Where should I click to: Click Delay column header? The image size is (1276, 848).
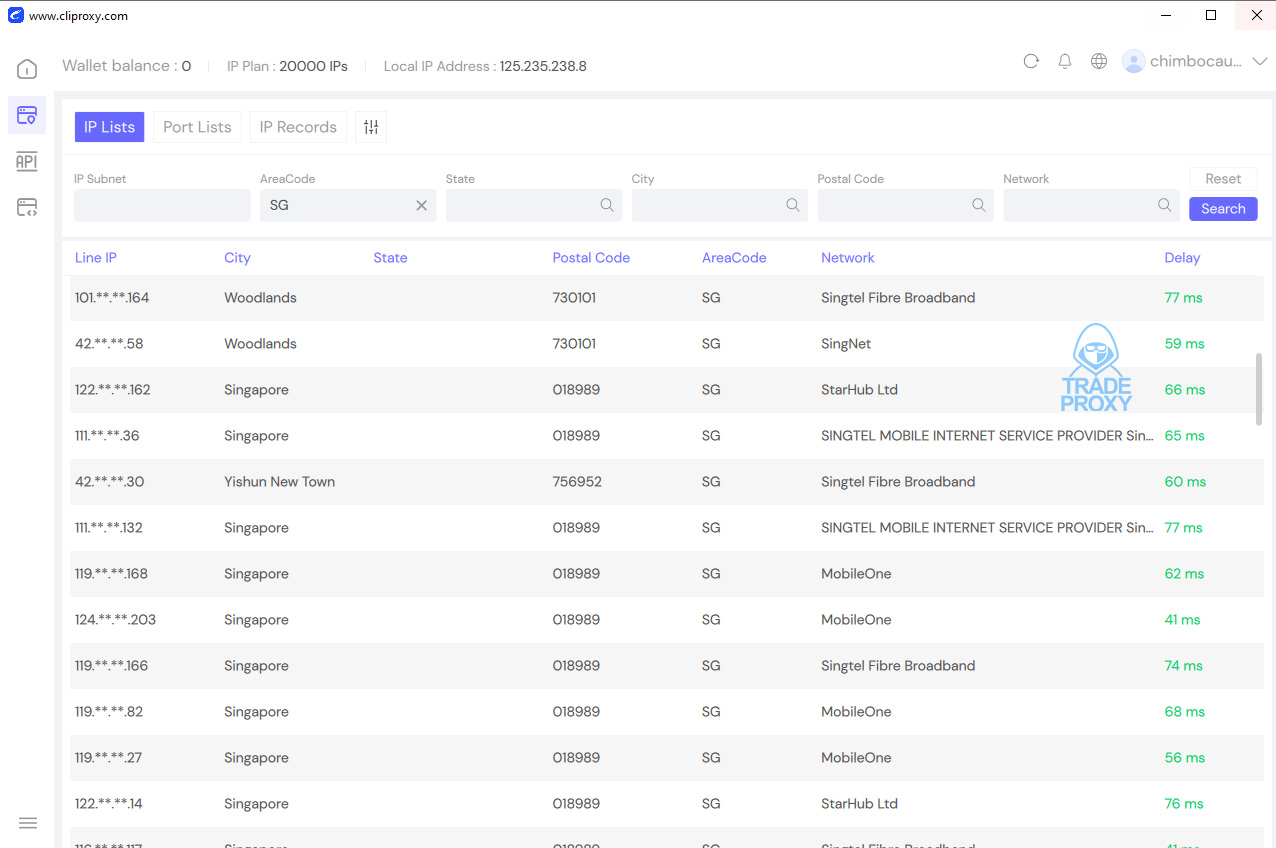1182,258
